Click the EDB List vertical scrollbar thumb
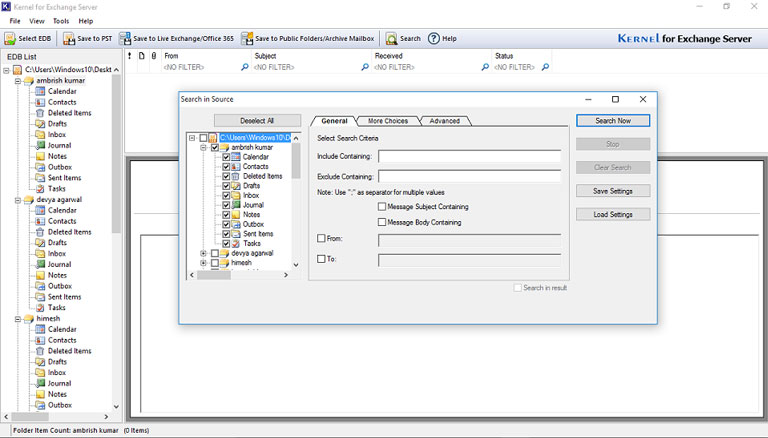The height and width of the screenshot is (438, 768). pyautogui.click(x=116, y=154)
